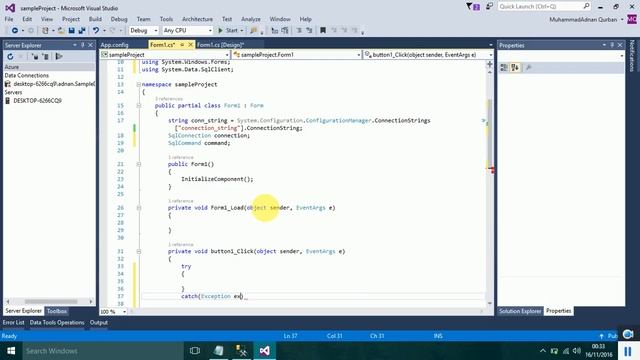This screenshot has height=360, width=640.
Task: Click the Task View taskbar icon
Action: pos(195,351)
